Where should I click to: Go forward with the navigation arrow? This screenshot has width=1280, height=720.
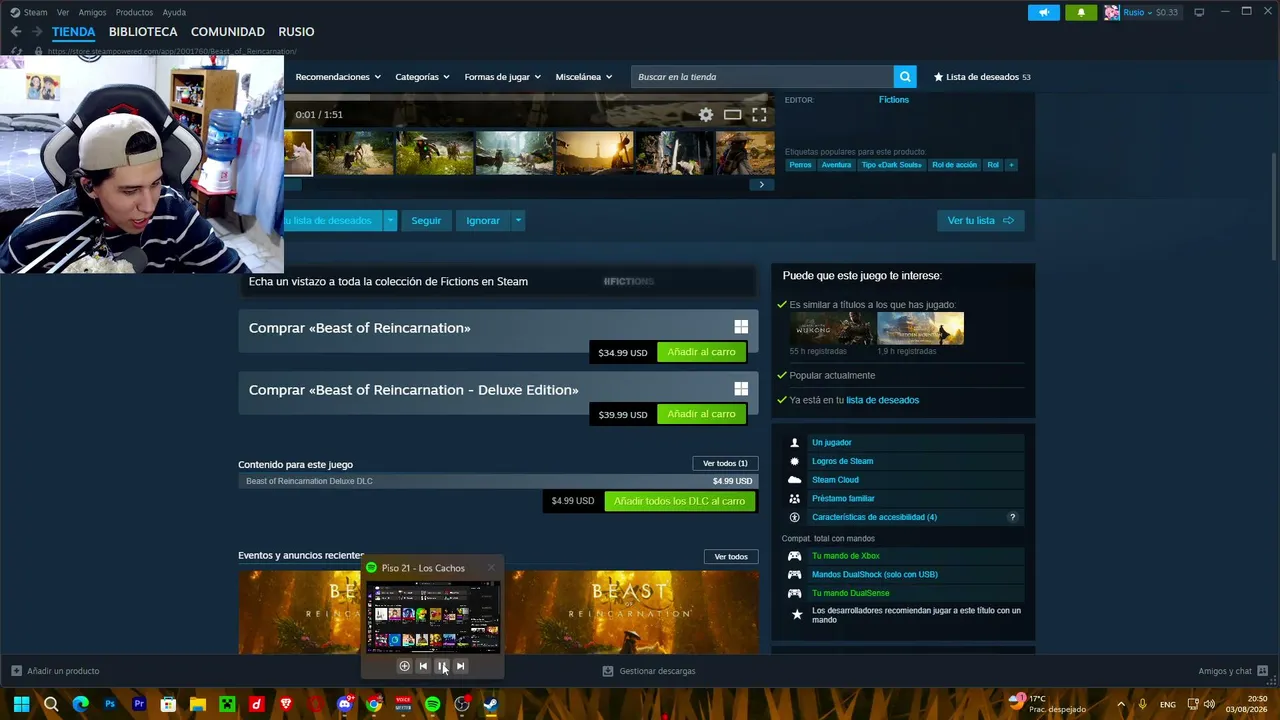(x=37, y=32)
